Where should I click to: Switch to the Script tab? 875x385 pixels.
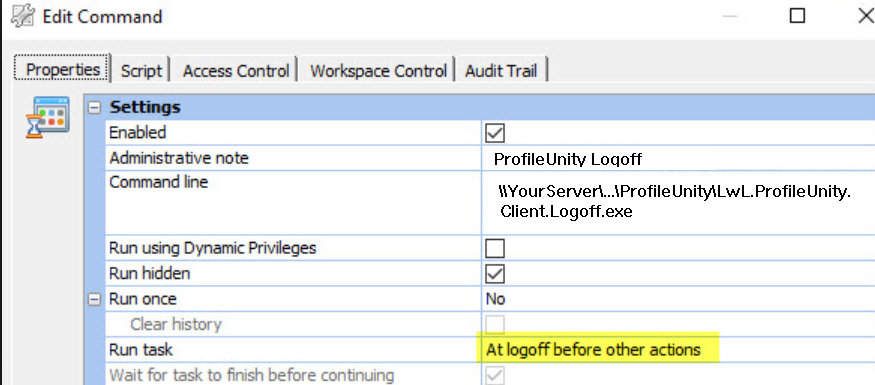pyautogui.click(x=141, y=70)
